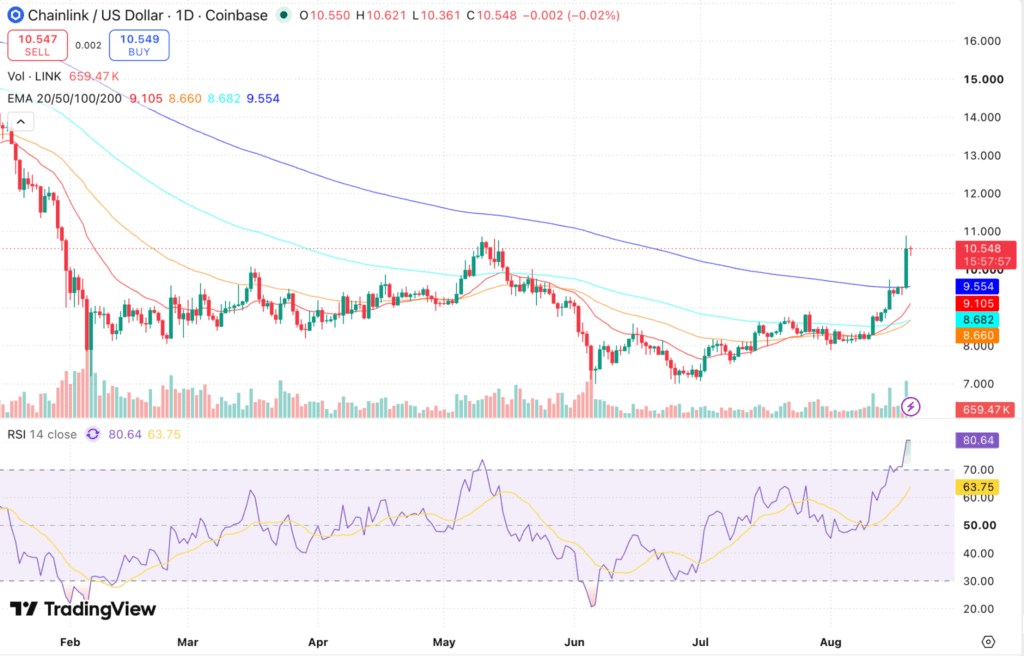This screenshot has height=656, width=1024.
Task: Click the 659.47K volume axis tag
Action: tap(985, 410)
